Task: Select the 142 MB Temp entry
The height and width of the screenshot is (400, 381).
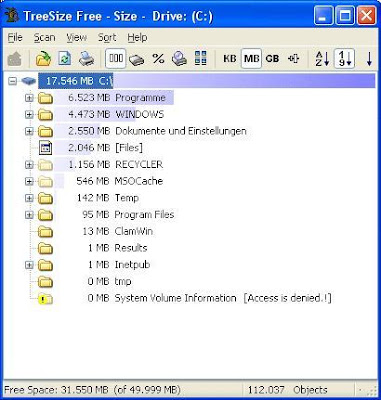Action: (108, 198)
